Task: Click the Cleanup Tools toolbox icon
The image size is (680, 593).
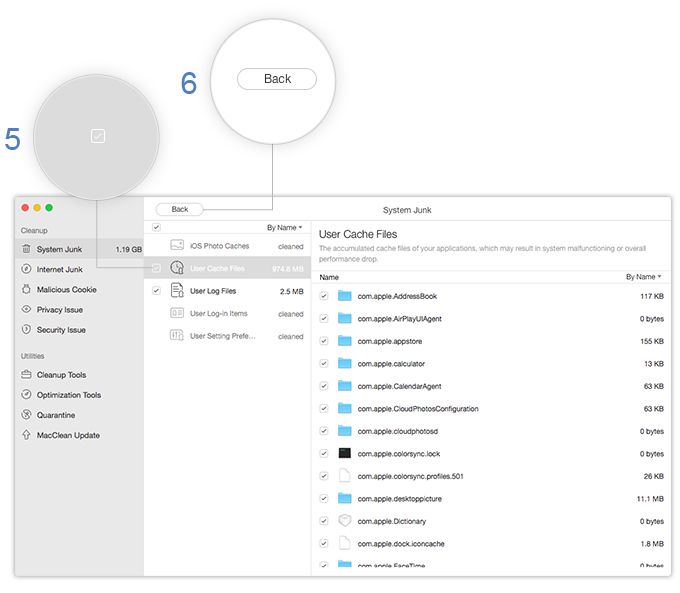Action: click(26, 374)
